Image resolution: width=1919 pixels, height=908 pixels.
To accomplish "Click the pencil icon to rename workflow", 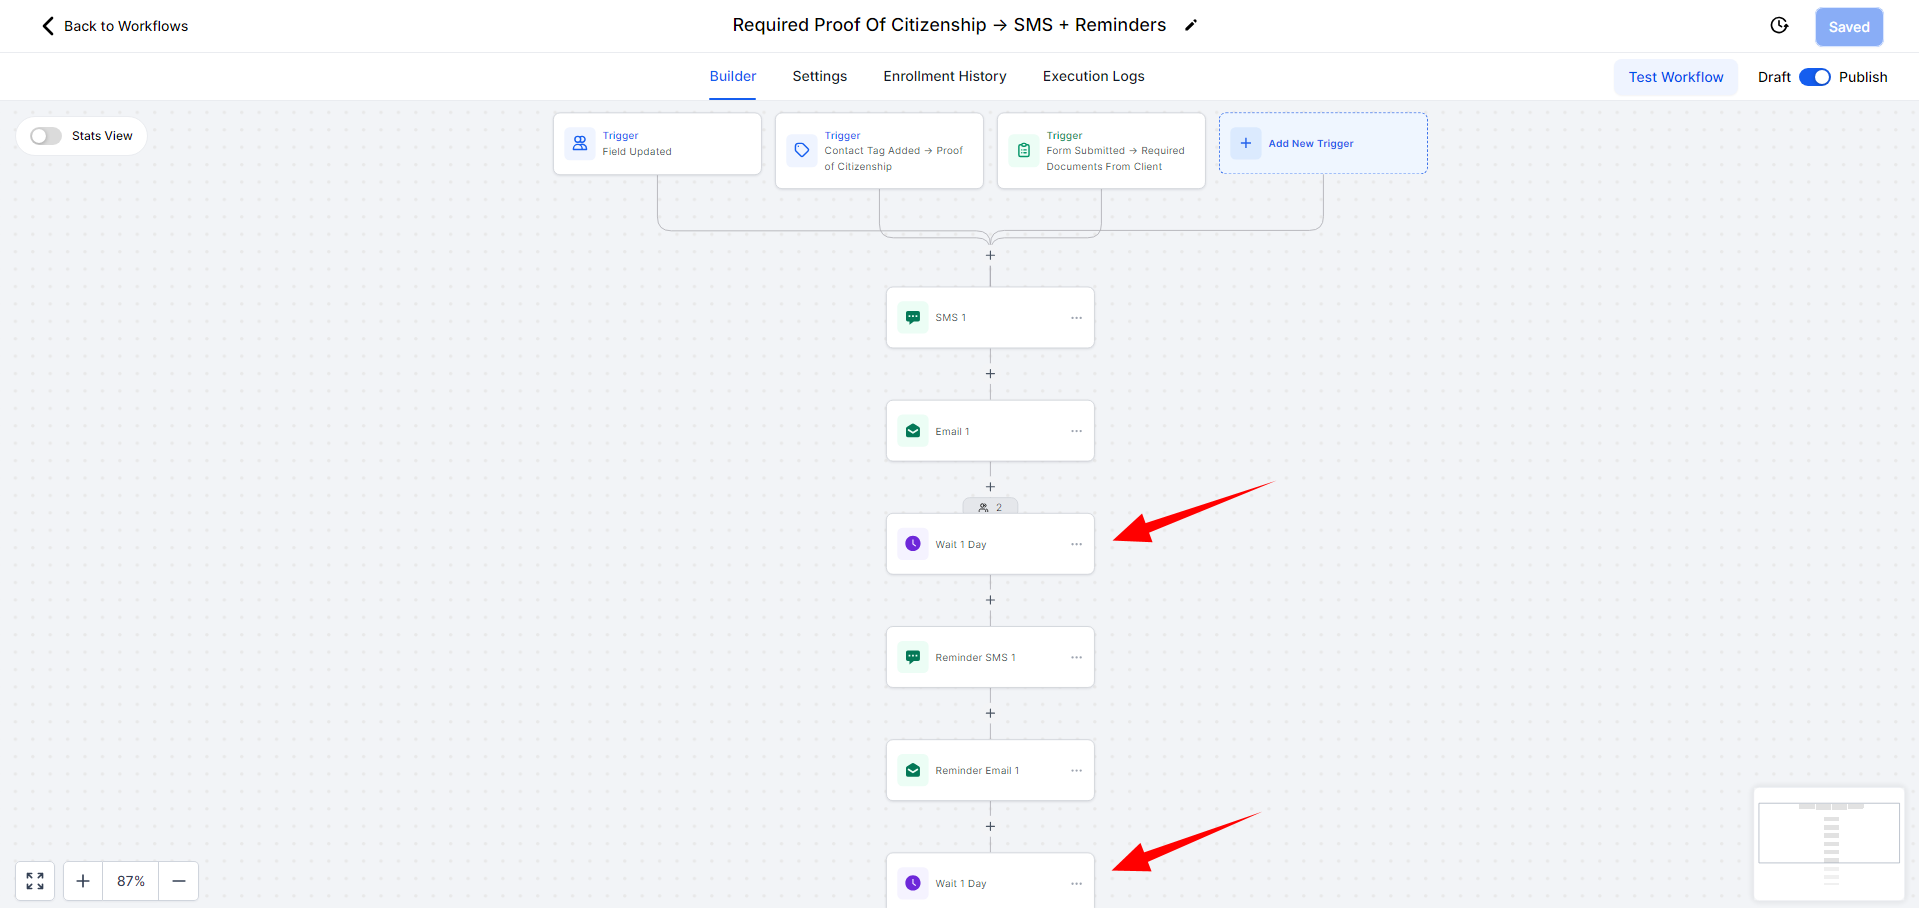I will [x=1190, y=26].
